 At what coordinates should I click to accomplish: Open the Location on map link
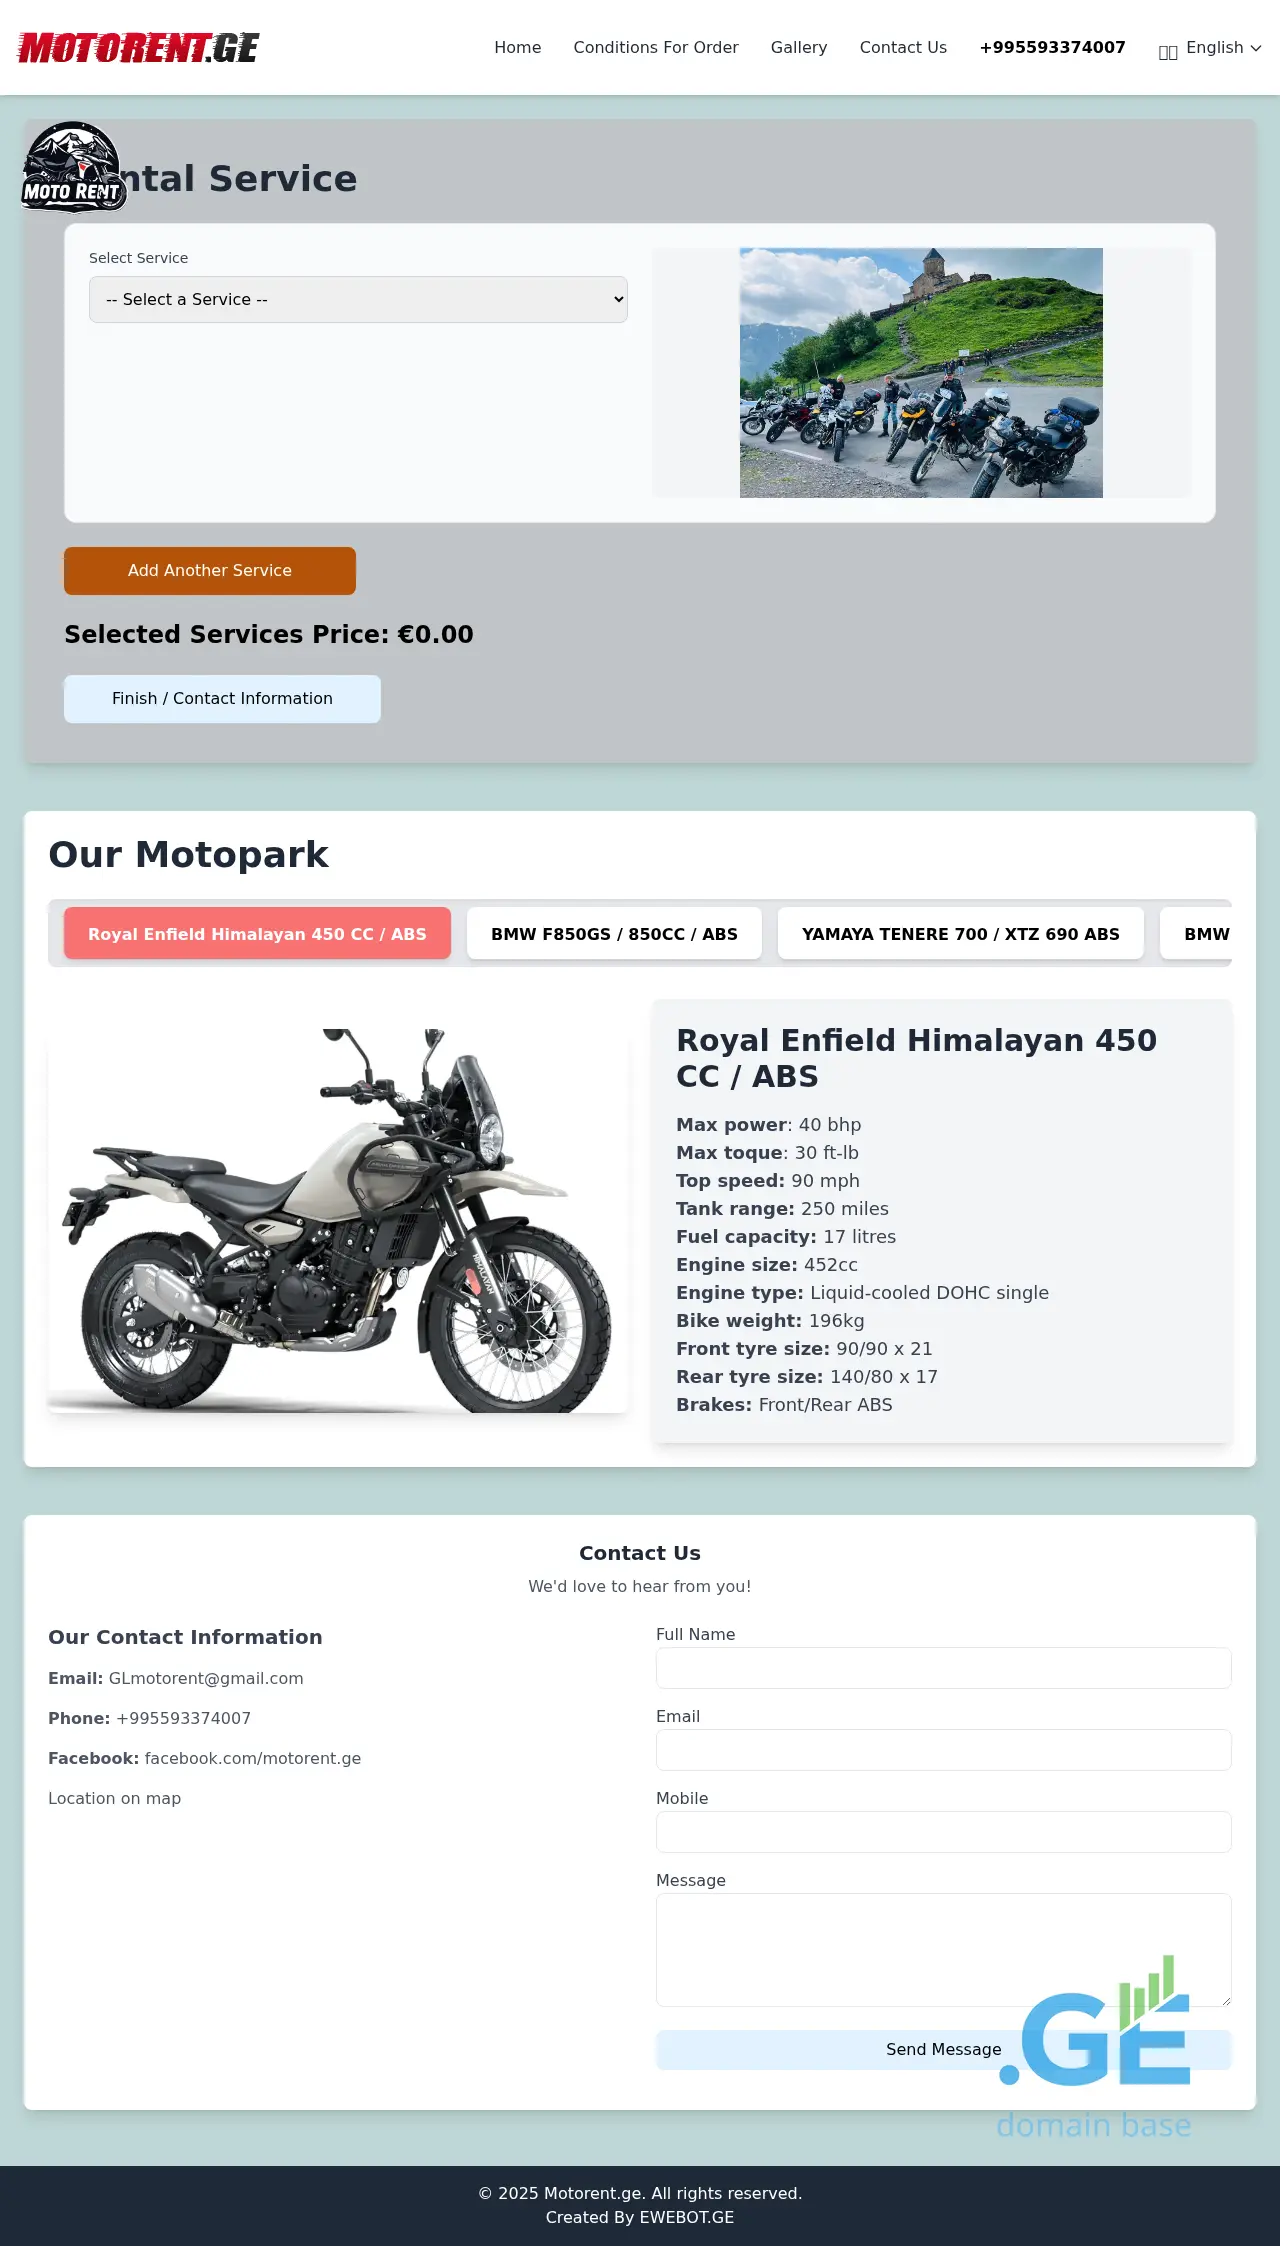coord(115,1798)
